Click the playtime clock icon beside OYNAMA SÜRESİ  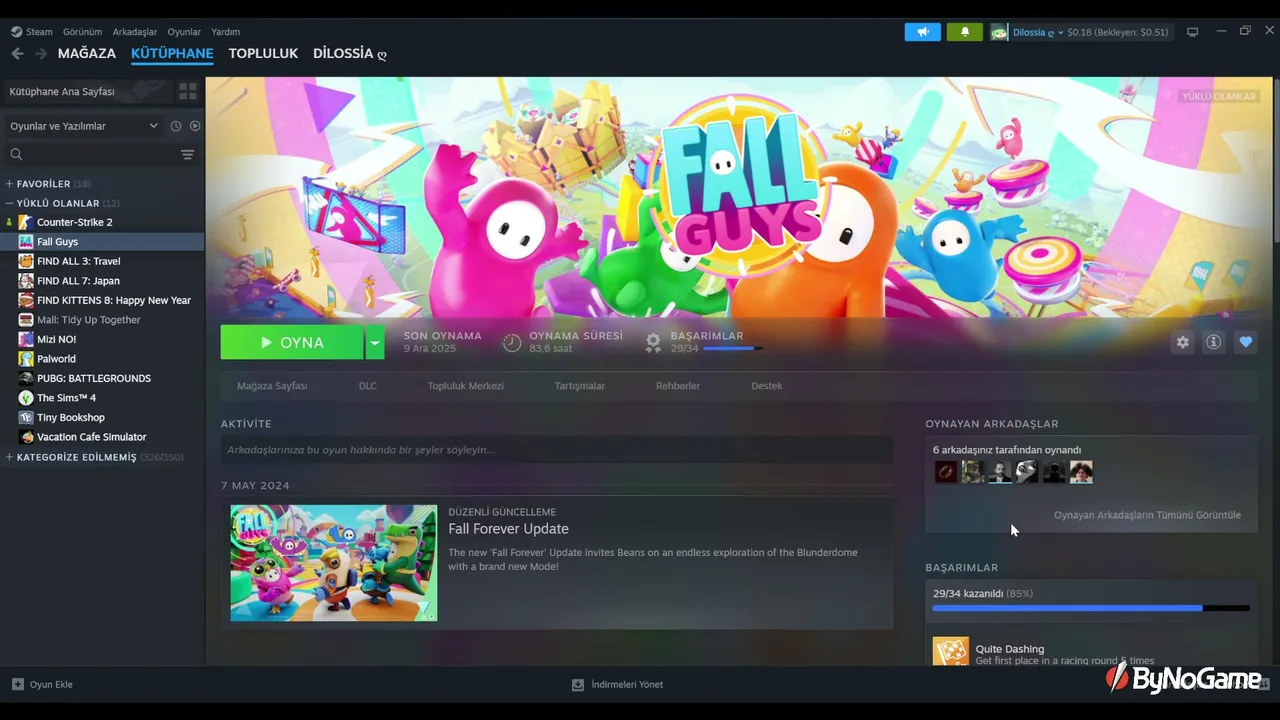click(x=512, y=342)
